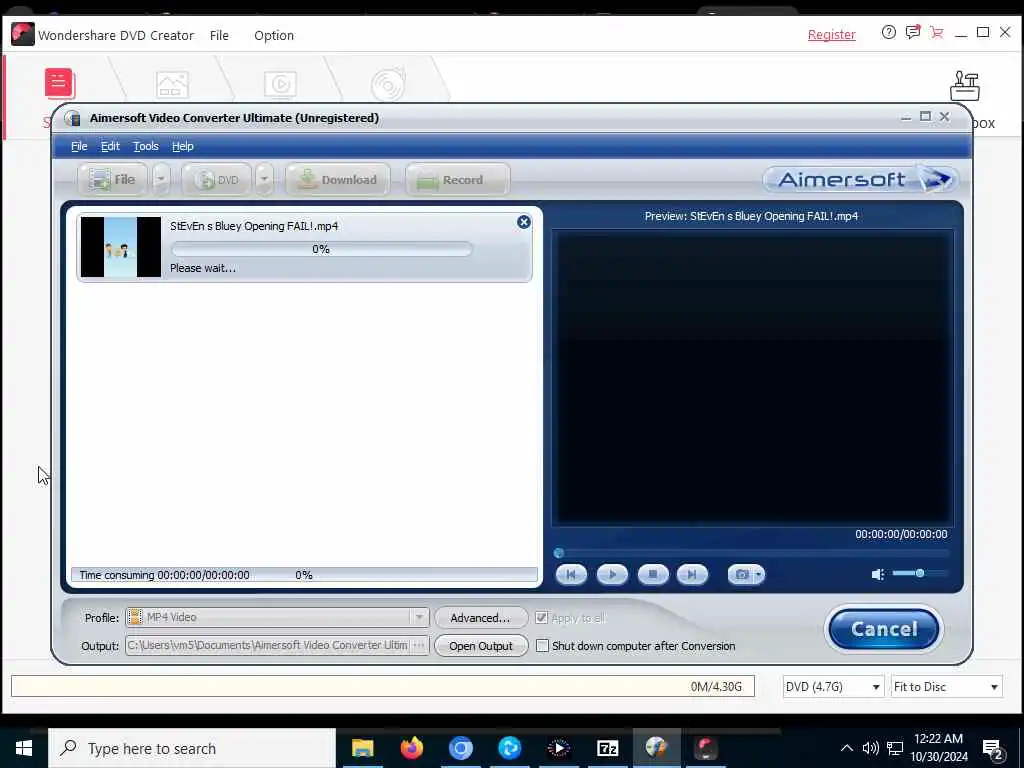Open the DVD (4.7G) disc type dropdown
This screenshot has height=768, width=1024.
833,686
